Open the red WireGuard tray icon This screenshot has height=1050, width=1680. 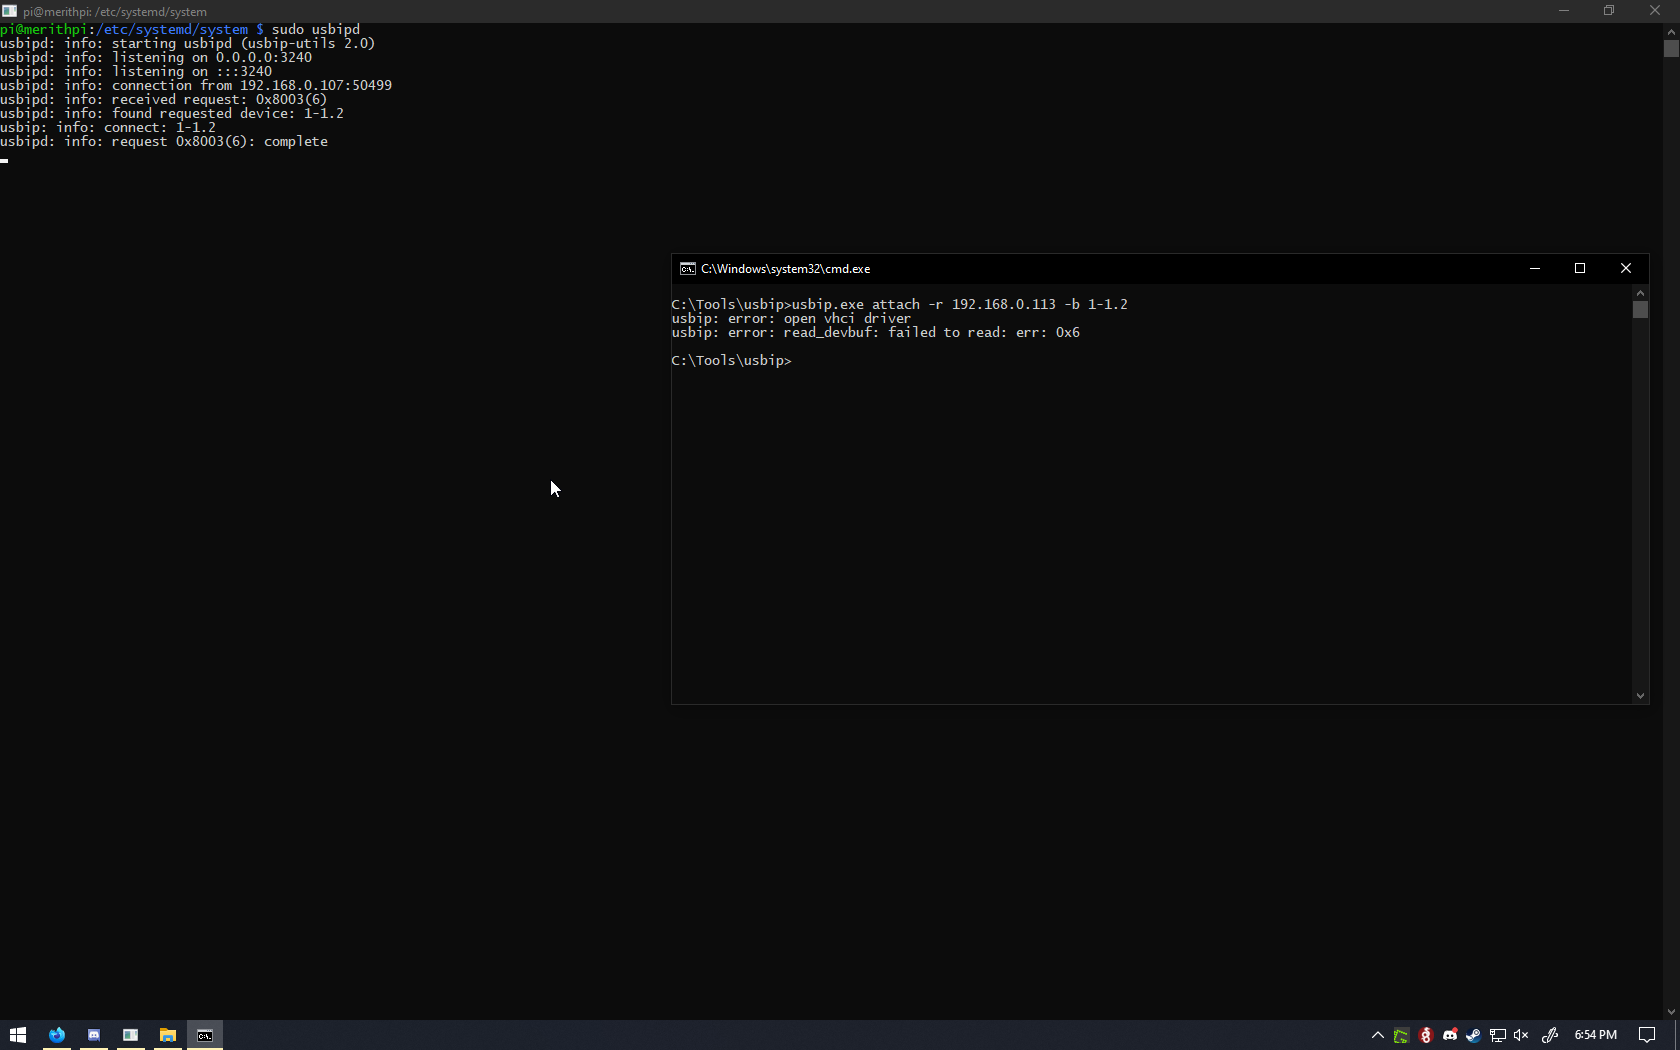pos(1425,1035)
